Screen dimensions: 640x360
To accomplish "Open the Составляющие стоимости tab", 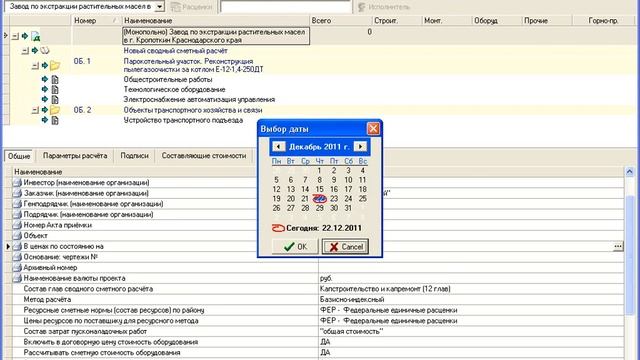I will point(204,156).
